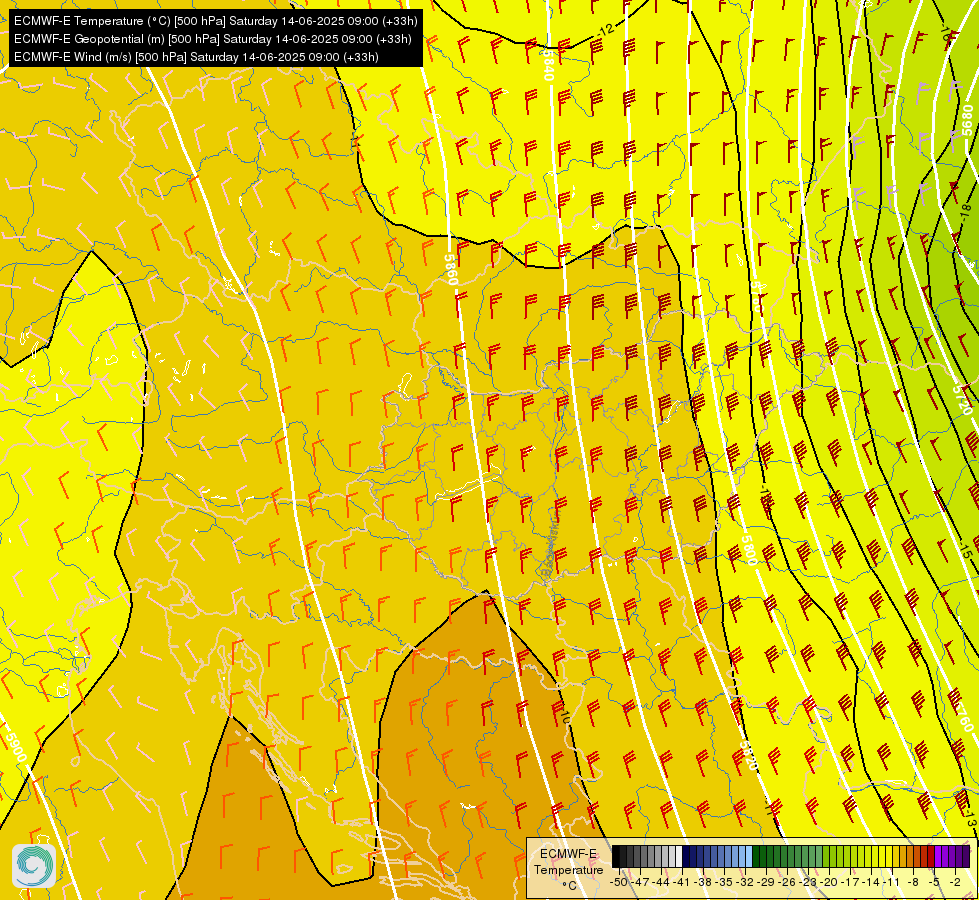Click the 5840 geopotential contour label
This screenshot has width=979, height=900.
(548, 64)
